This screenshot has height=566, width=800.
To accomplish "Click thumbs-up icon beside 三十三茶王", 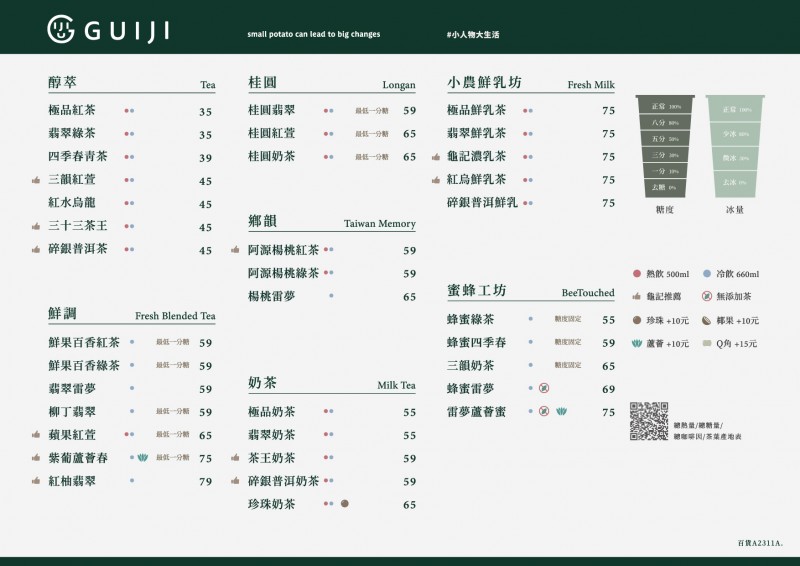I will click(36, 226).
